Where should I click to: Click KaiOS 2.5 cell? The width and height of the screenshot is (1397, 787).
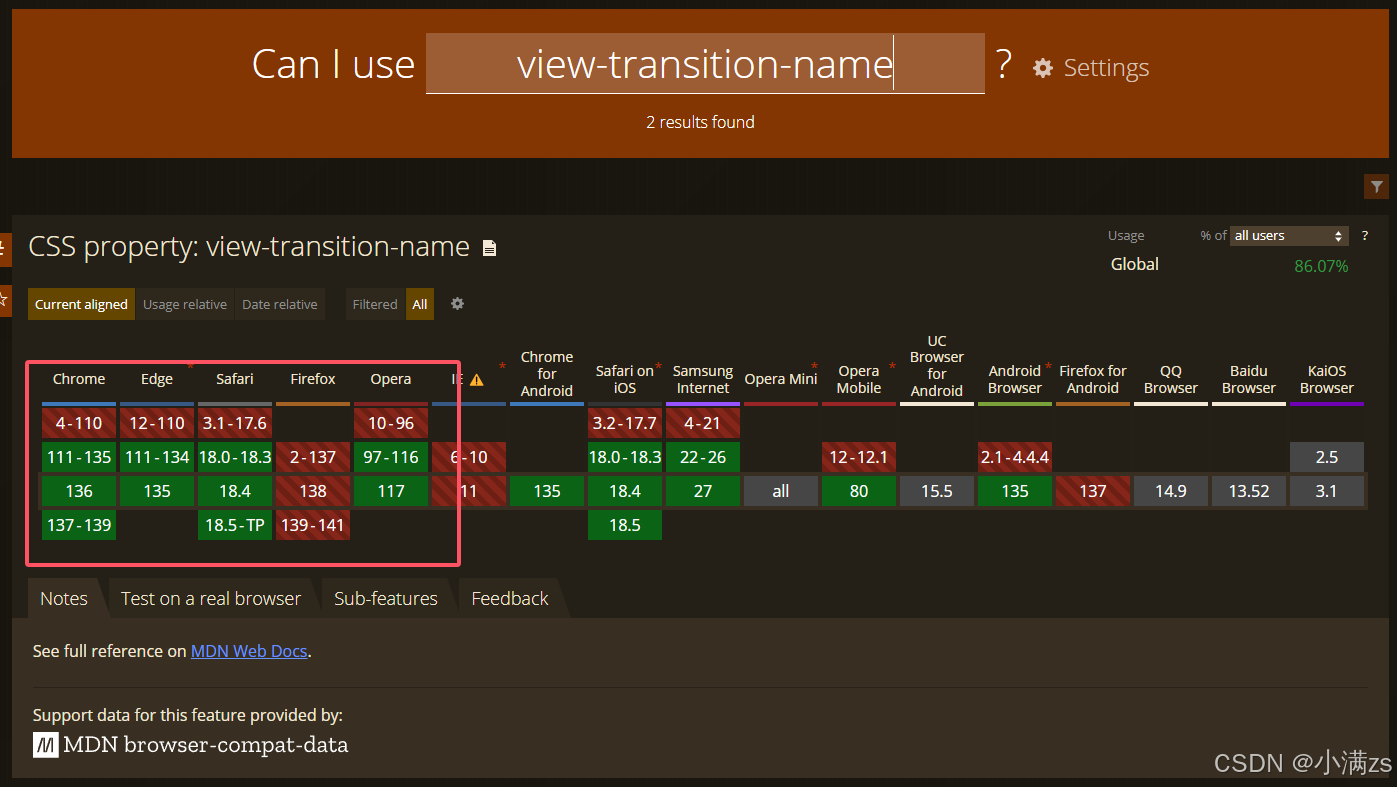pos(1327,457)
